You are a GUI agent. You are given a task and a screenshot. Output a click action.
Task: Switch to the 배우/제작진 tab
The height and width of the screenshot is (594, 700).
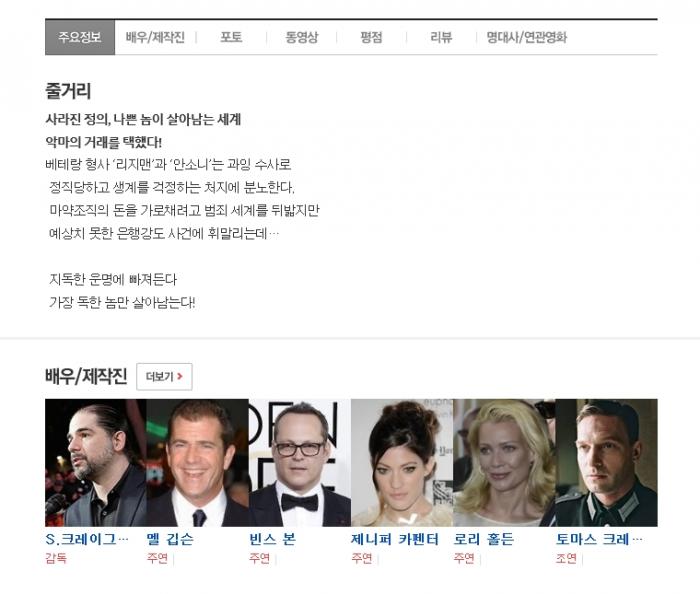[155, 38]
